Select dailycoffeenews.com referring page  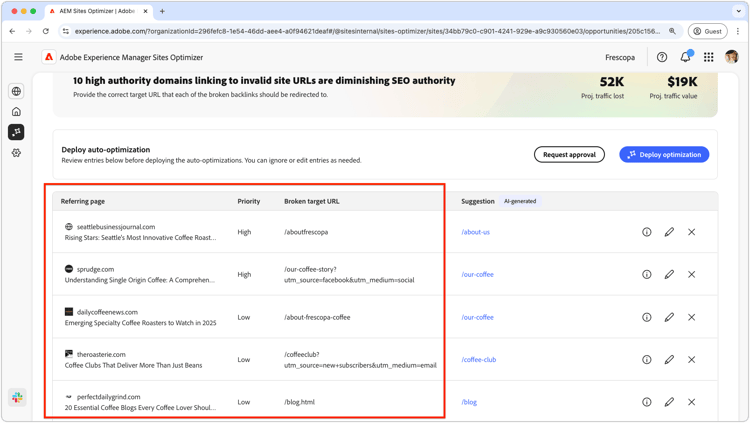(x=107, y=312)
